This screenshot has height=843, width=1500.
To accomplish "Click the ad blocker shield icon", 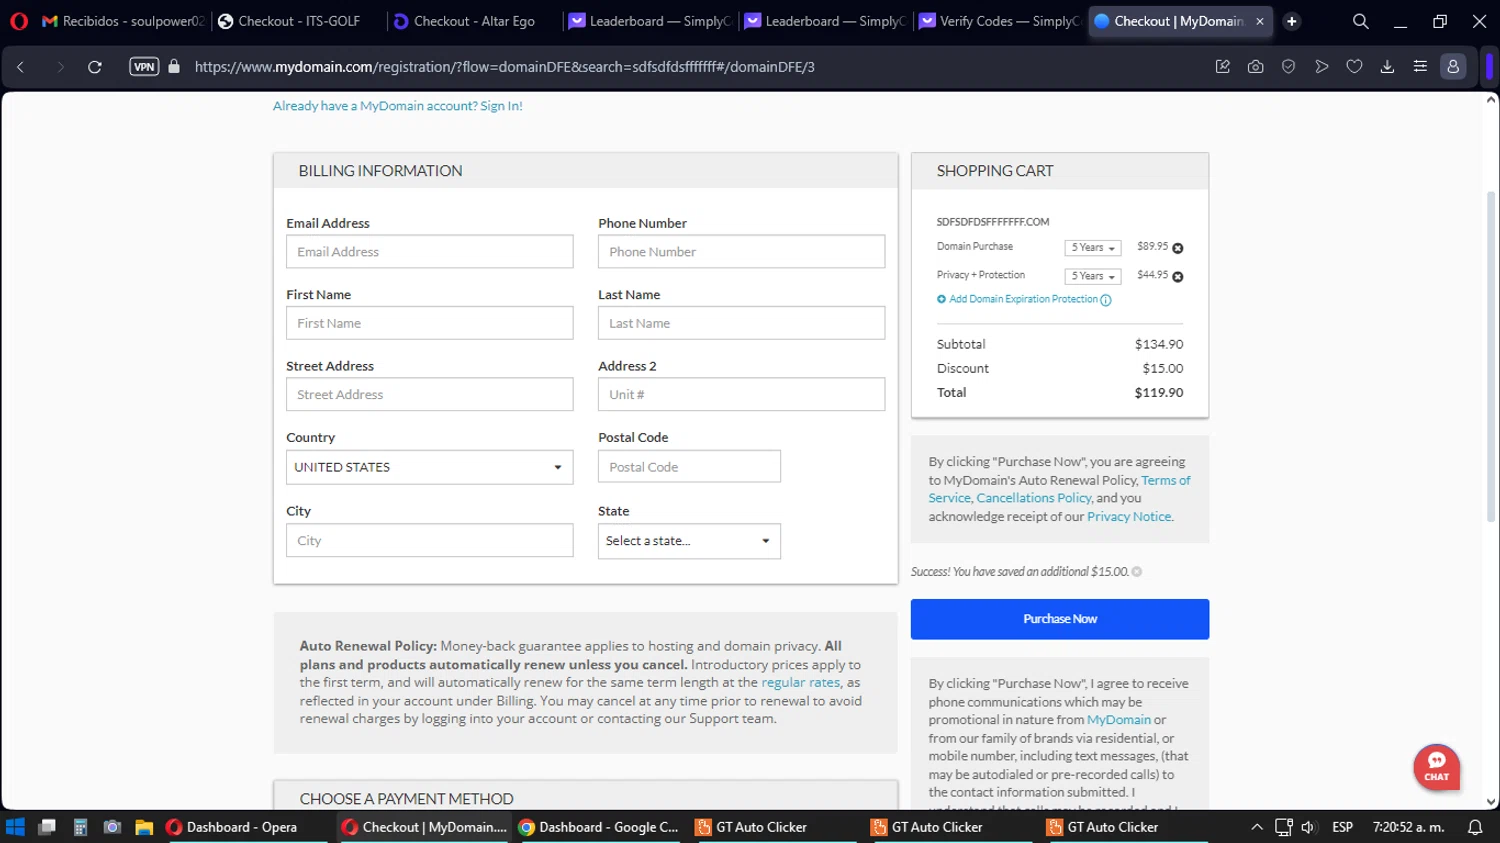I will (1288, 67).
